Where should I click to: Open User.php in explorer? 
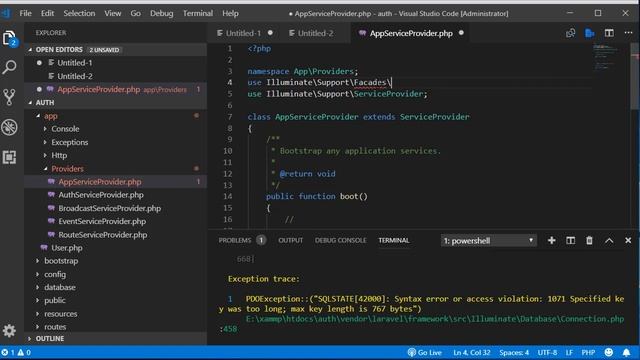pos(67,248)
